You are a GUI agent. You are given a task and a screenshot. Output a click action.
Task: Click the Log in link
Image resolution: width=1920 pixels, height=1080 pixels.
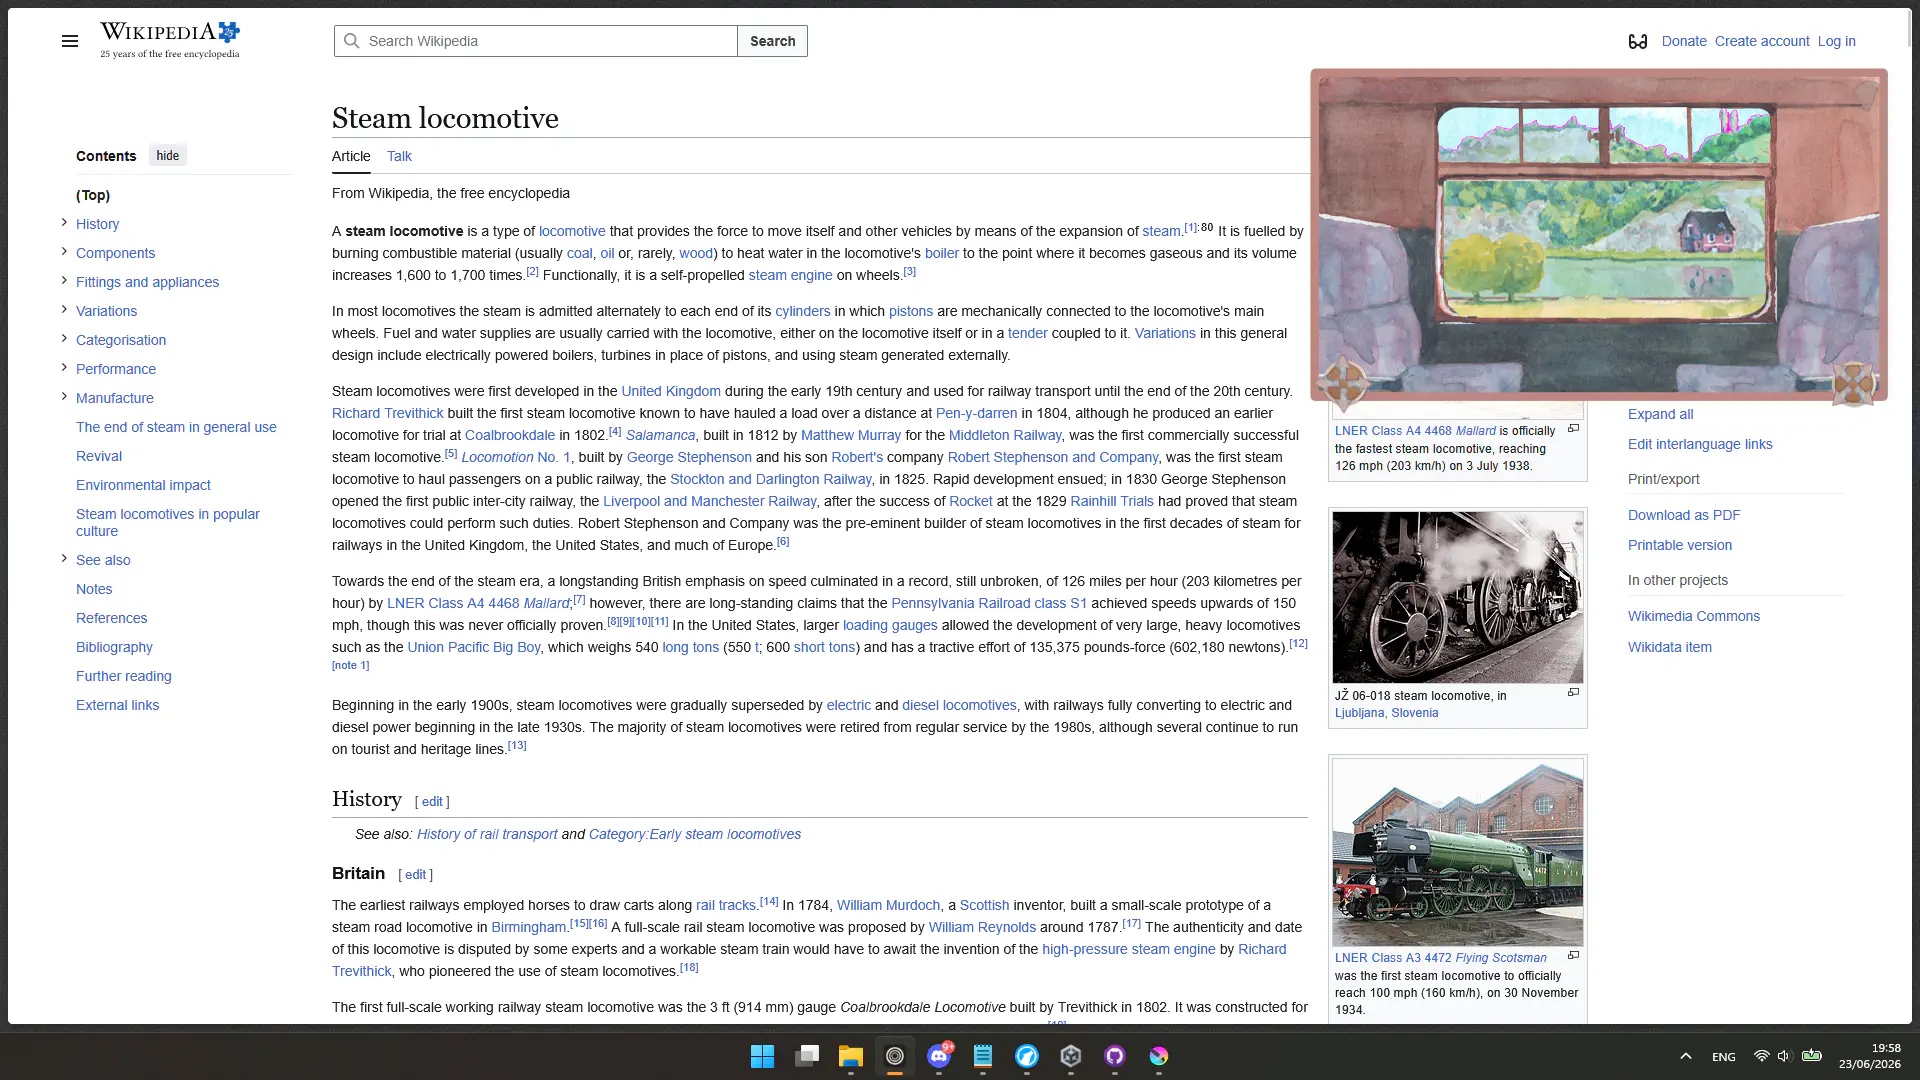click(1836, 41)
